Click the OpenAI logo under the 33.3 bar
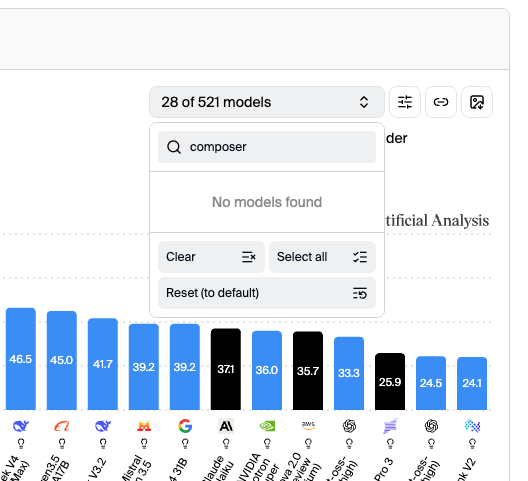The image size is (528, 481). click(349, 426)
